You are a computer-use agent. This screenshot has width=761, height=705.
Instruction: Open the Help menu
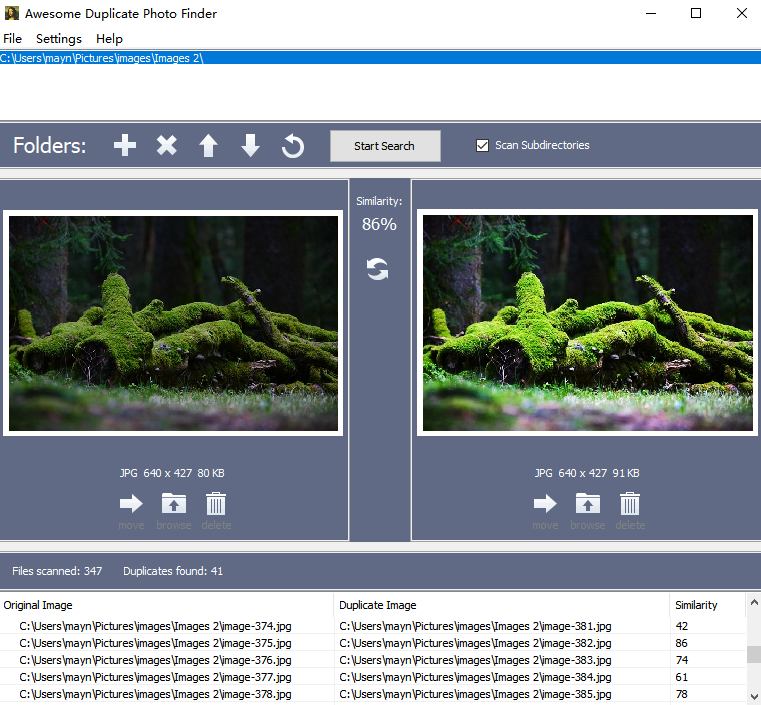tap(109, 38)
